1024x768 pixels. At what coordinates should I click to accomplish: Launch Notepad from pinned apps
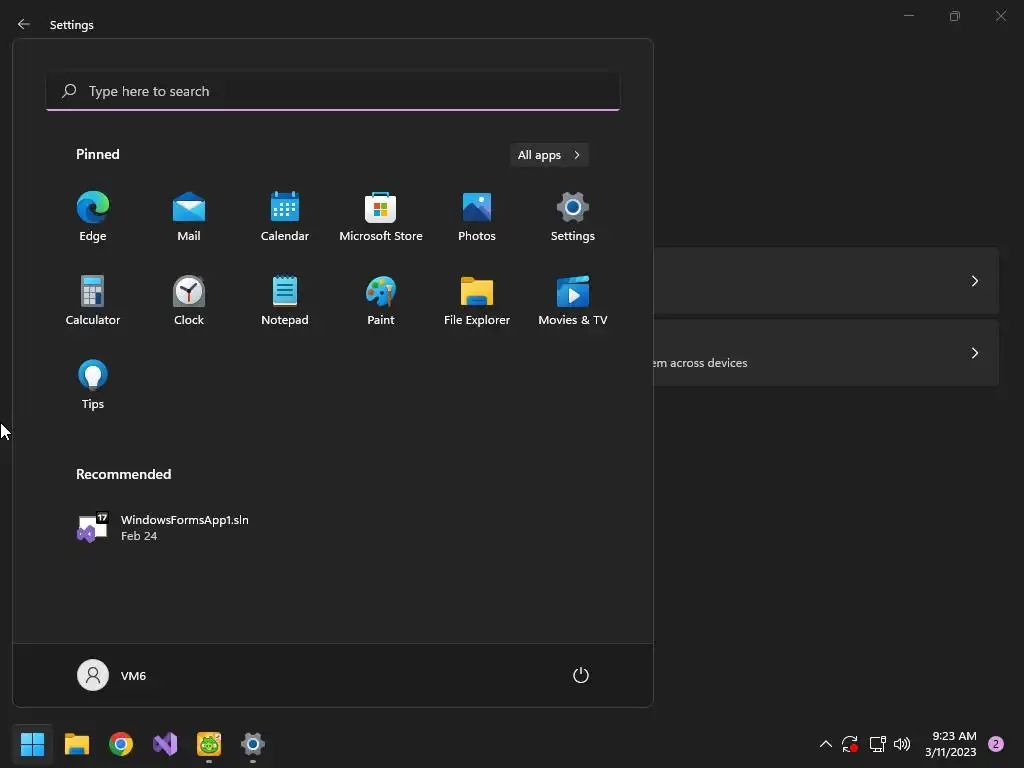(x=285, y=300)
